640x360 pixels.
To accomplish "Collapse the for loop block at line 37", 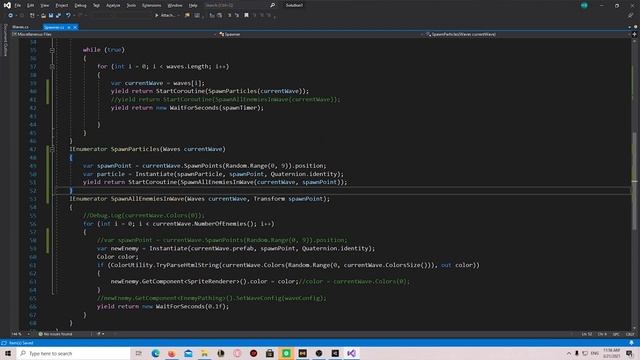I will pyautogui.click(x=52, y=67).
